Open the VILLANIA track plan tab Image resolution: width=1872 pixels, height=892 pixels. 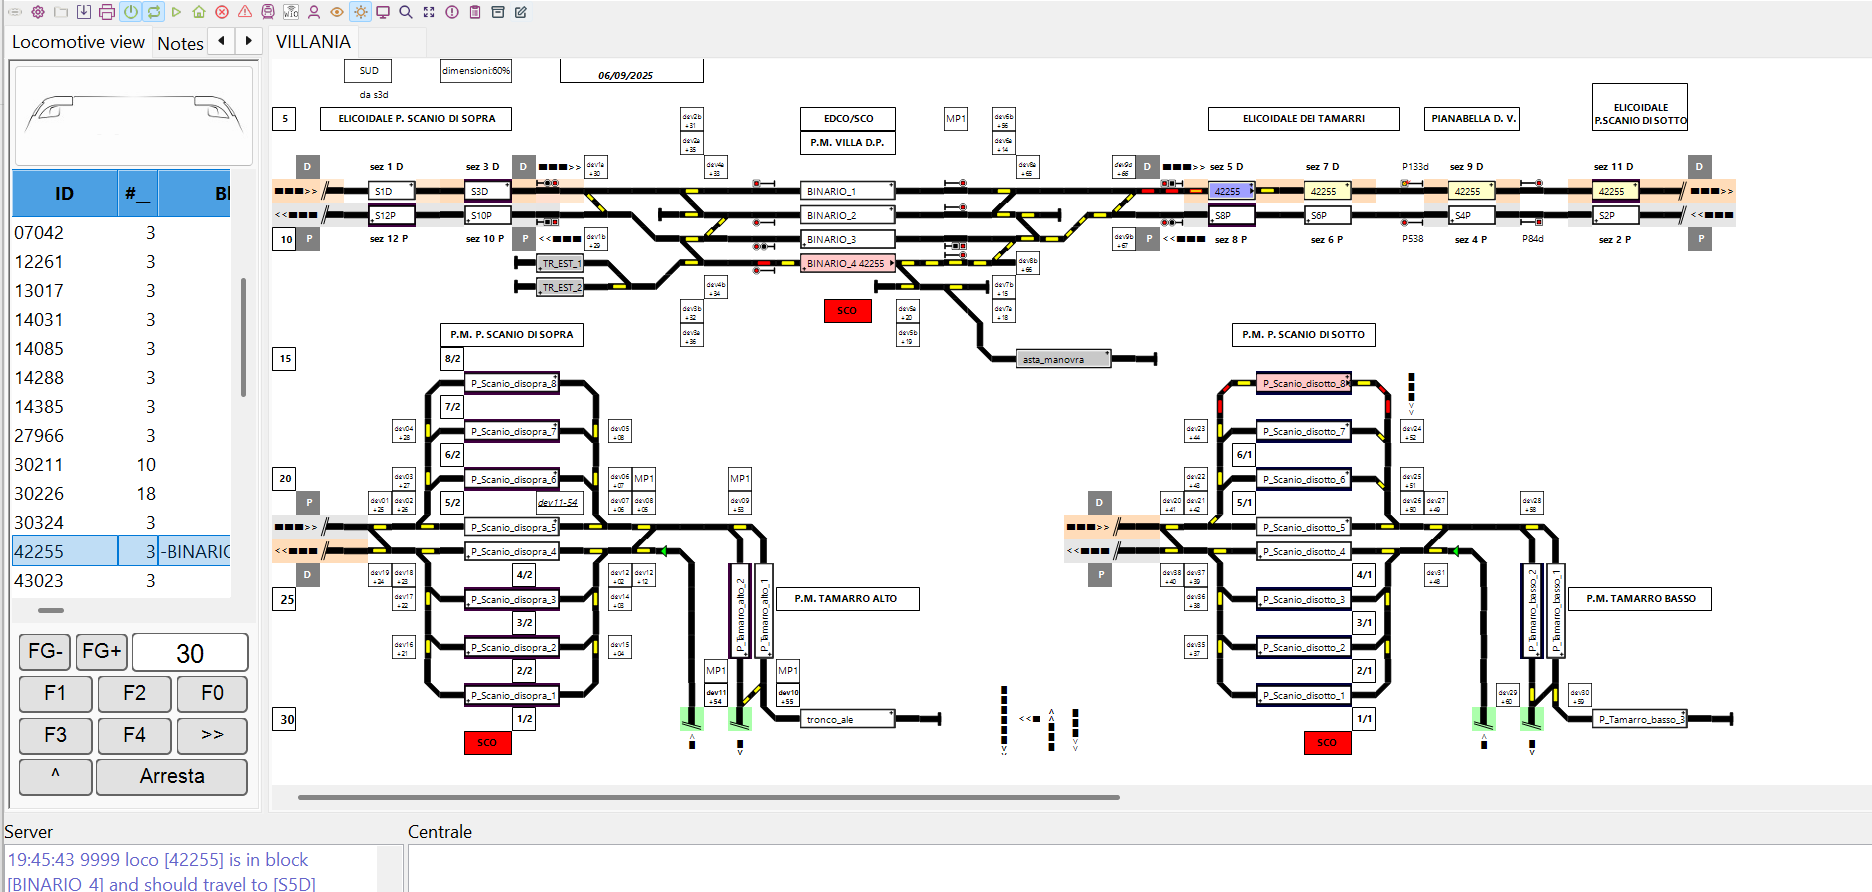click(313, 42)
